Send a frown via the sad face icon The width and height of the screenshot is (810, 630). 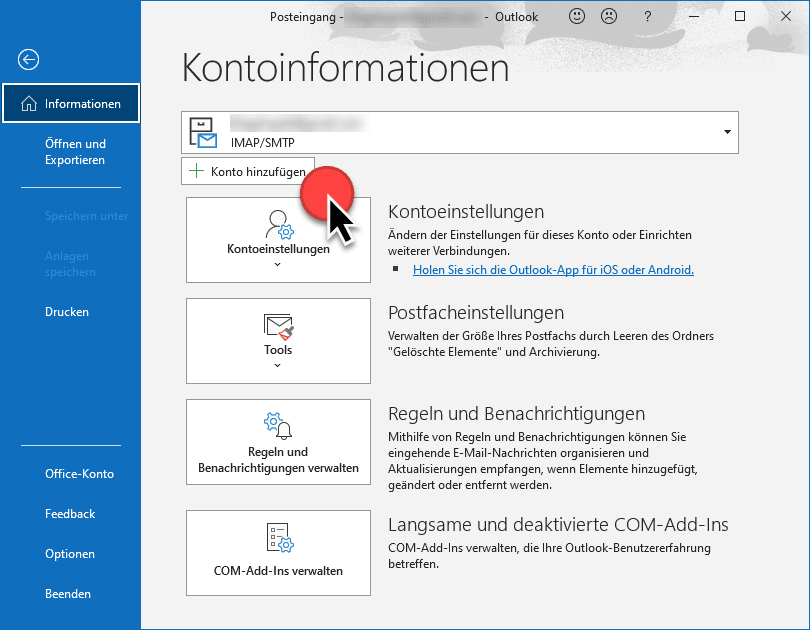point(609,17)
